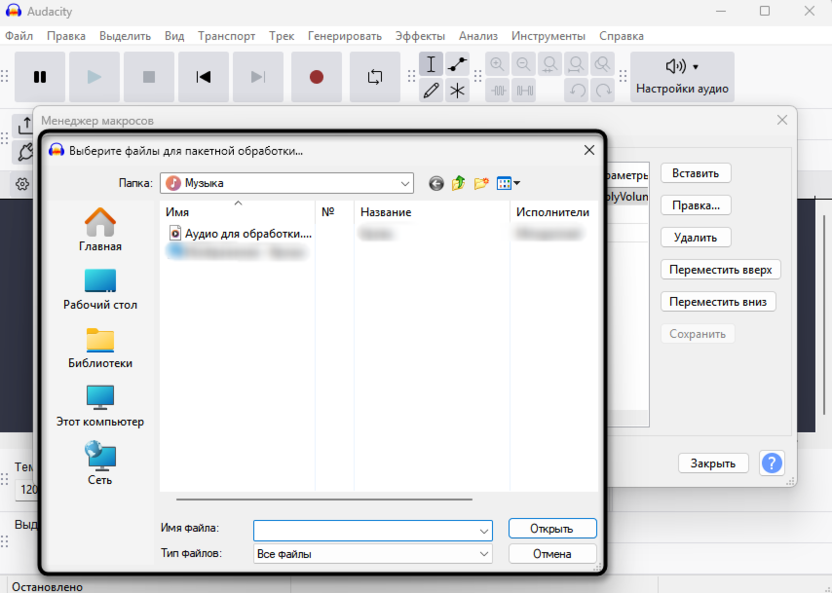Click the Zoom toggle icon
This screenshot has height=593, width=832.
(602, 64)
